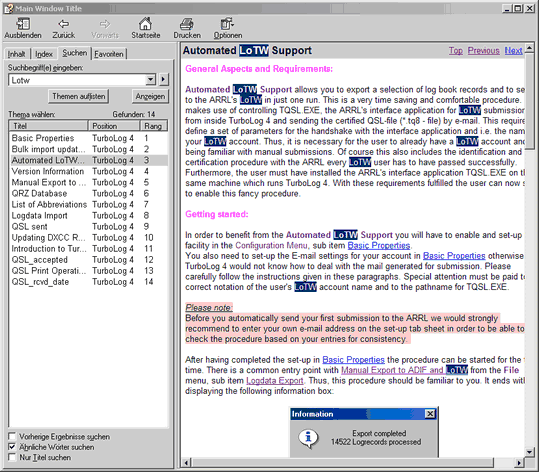This screenshot has height=472, width=539.
Task: Switch to the Favoriten tab
Action: point(109,54)
